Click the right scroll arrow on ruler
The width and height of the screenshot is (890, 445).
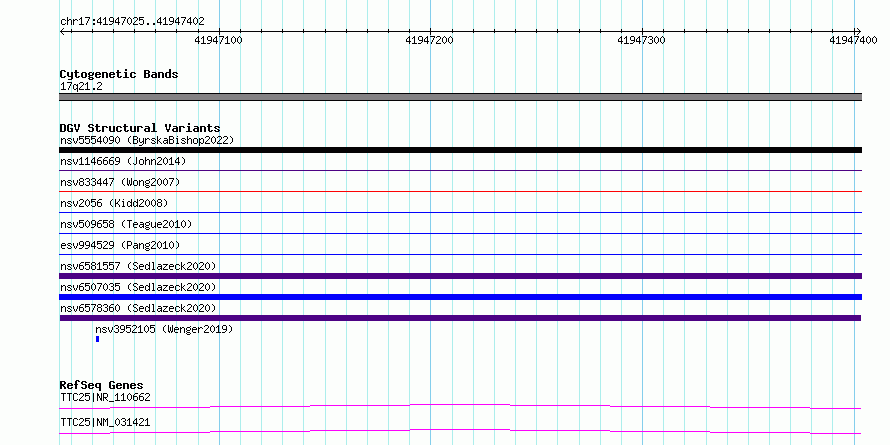coord(858,31)
